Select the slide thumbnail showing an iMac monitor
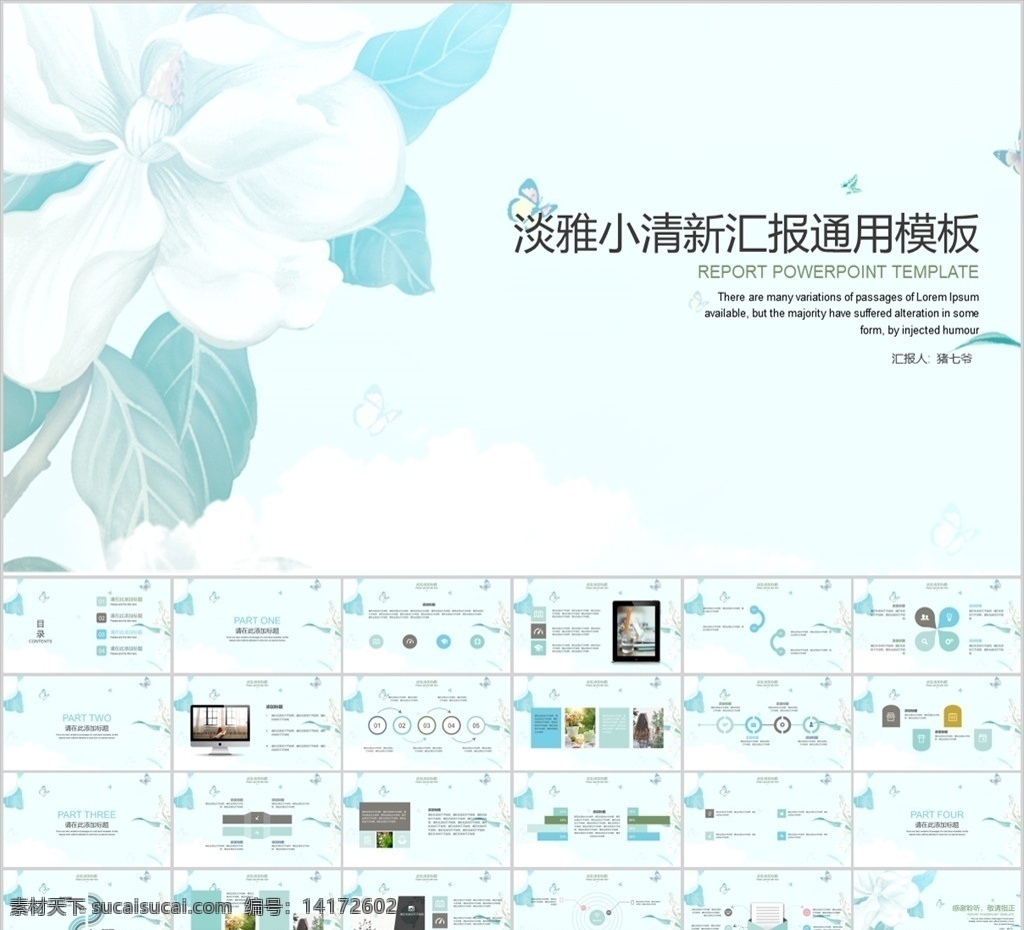Screen dimensions: 1024x930 click(257, 722)
